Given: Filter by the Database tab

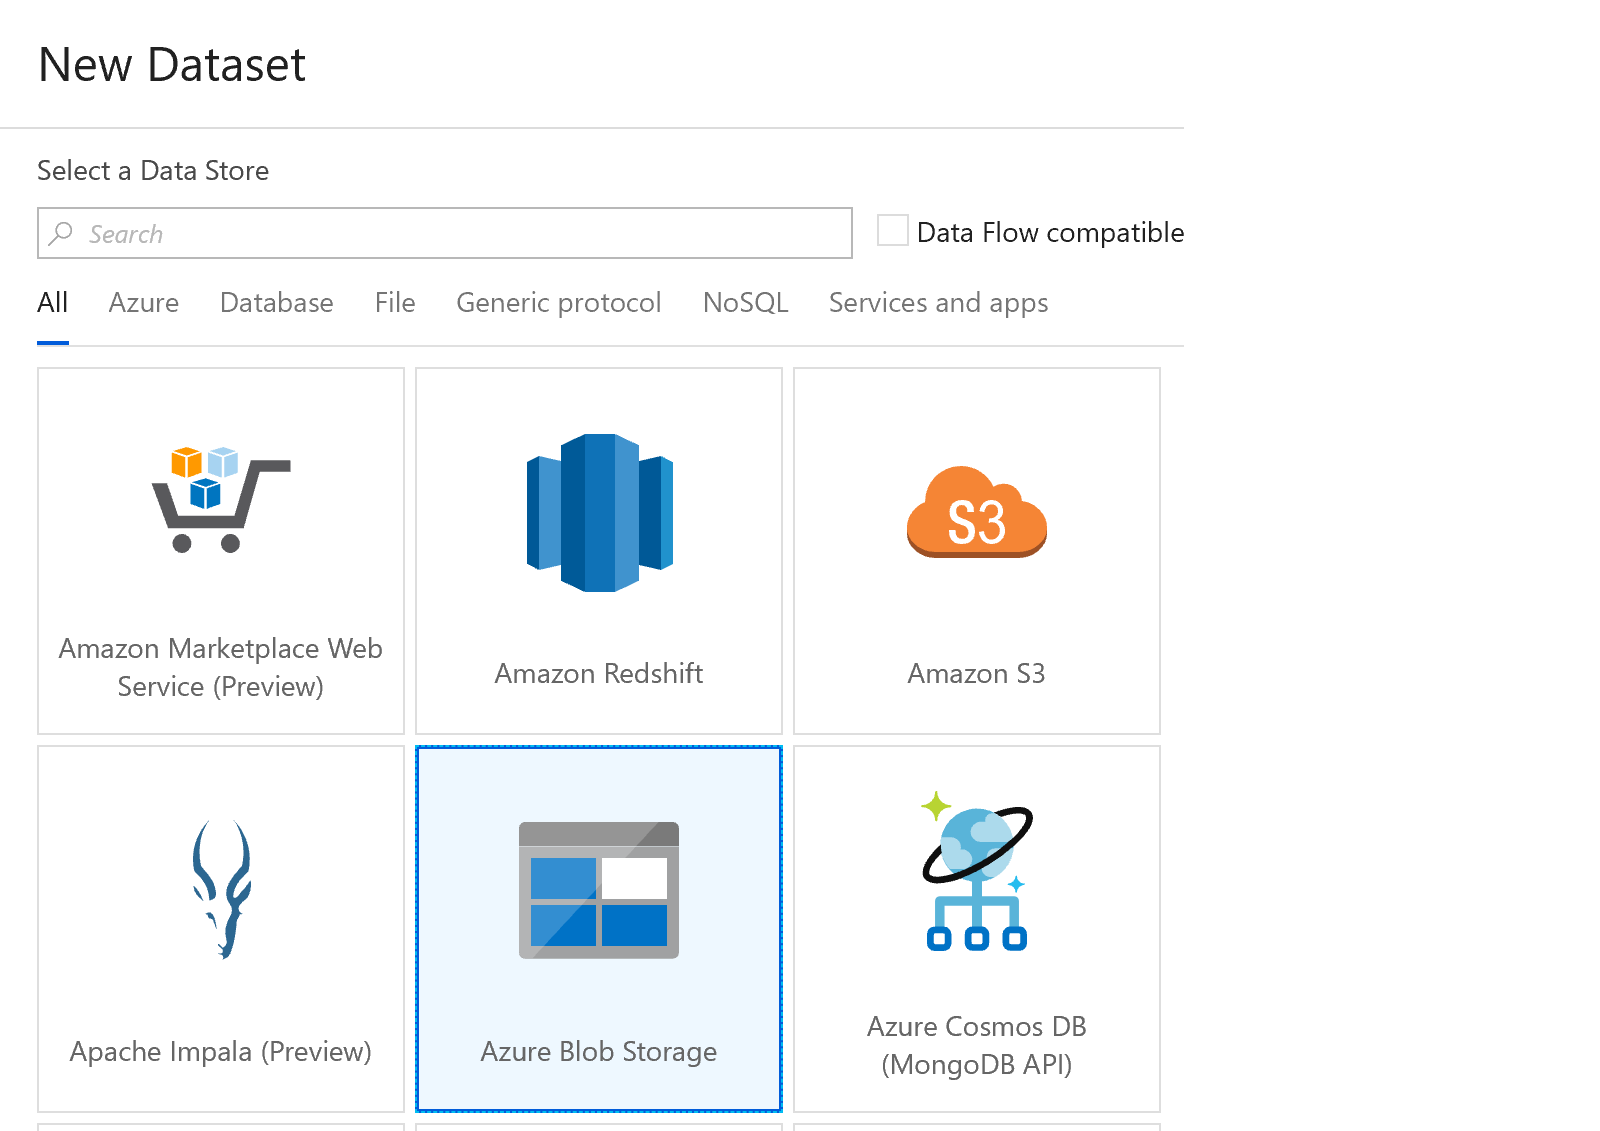Looking at the screenshot, I should pos(277,303).
